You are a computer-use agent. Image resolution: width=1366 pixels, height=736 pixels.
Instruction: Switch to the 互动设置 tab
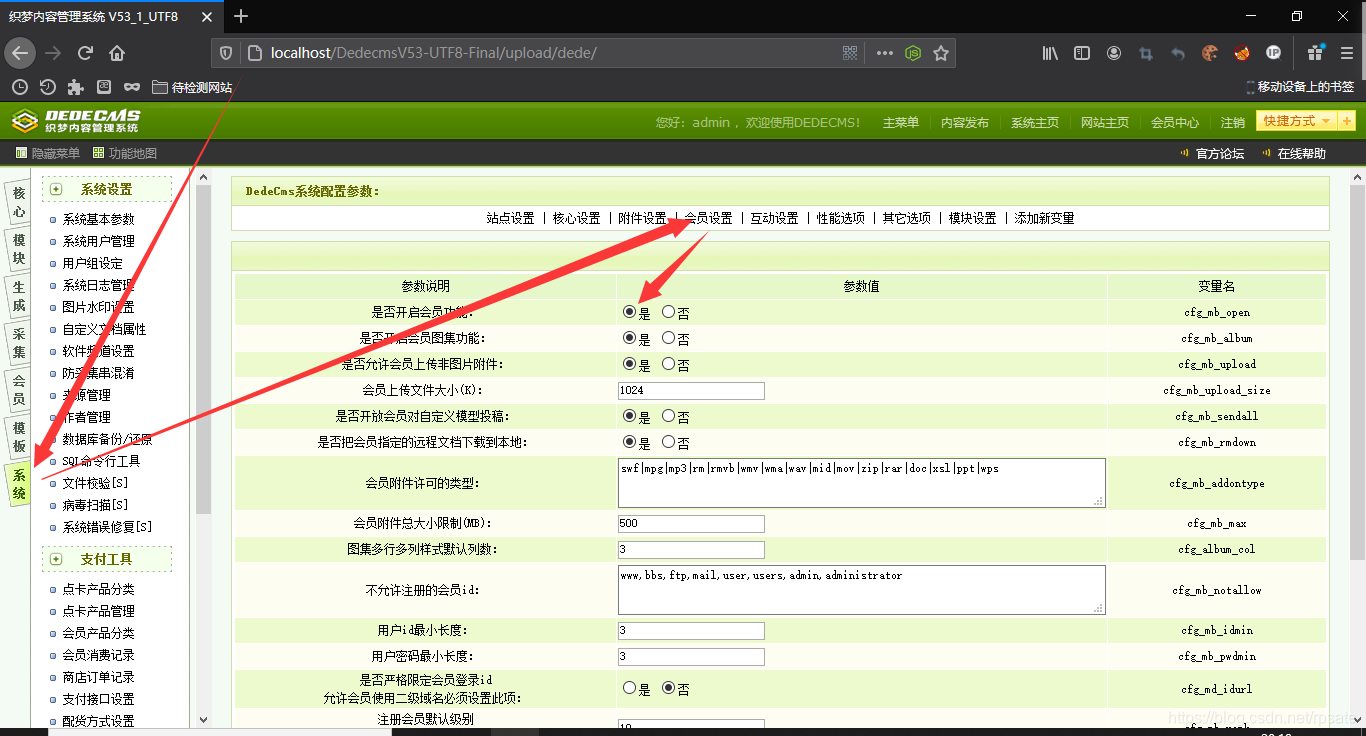[x=775, y=218]
